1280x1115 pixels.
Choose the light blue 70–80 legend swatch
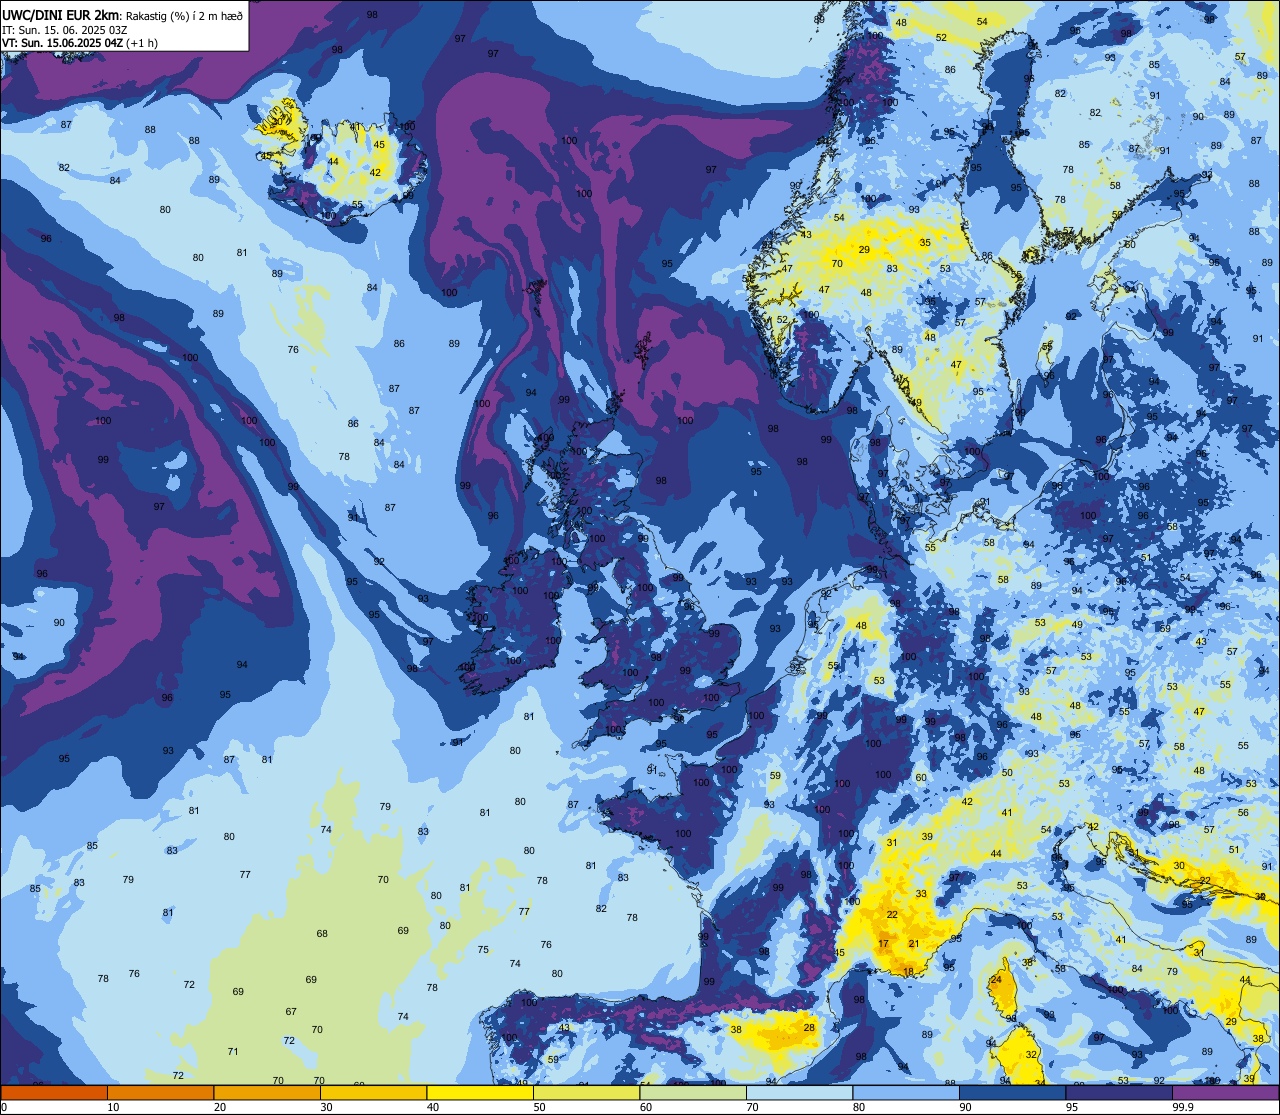pos(800,1093)
